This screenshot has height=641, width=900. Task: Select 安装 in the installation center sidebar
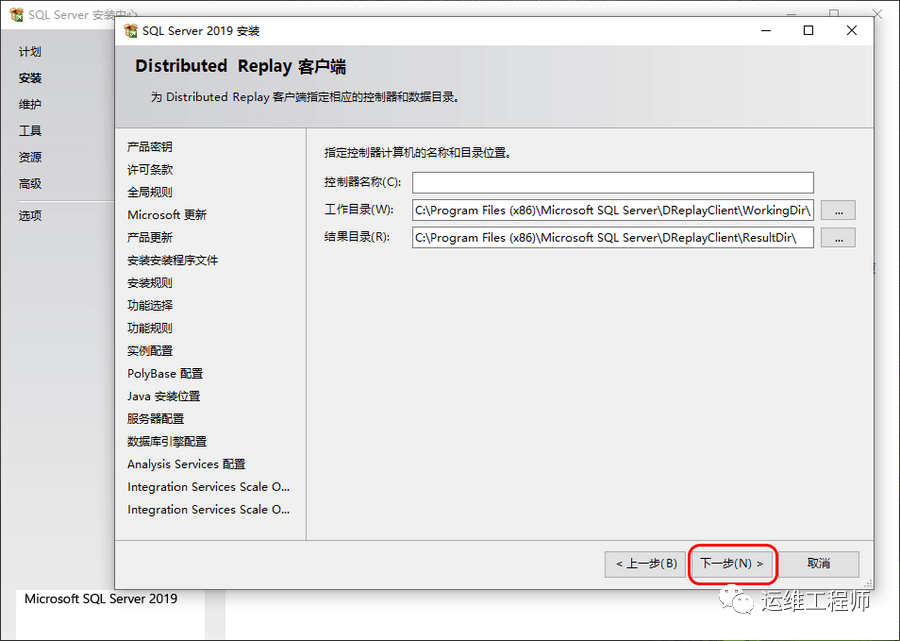click(x=30, y=78)
